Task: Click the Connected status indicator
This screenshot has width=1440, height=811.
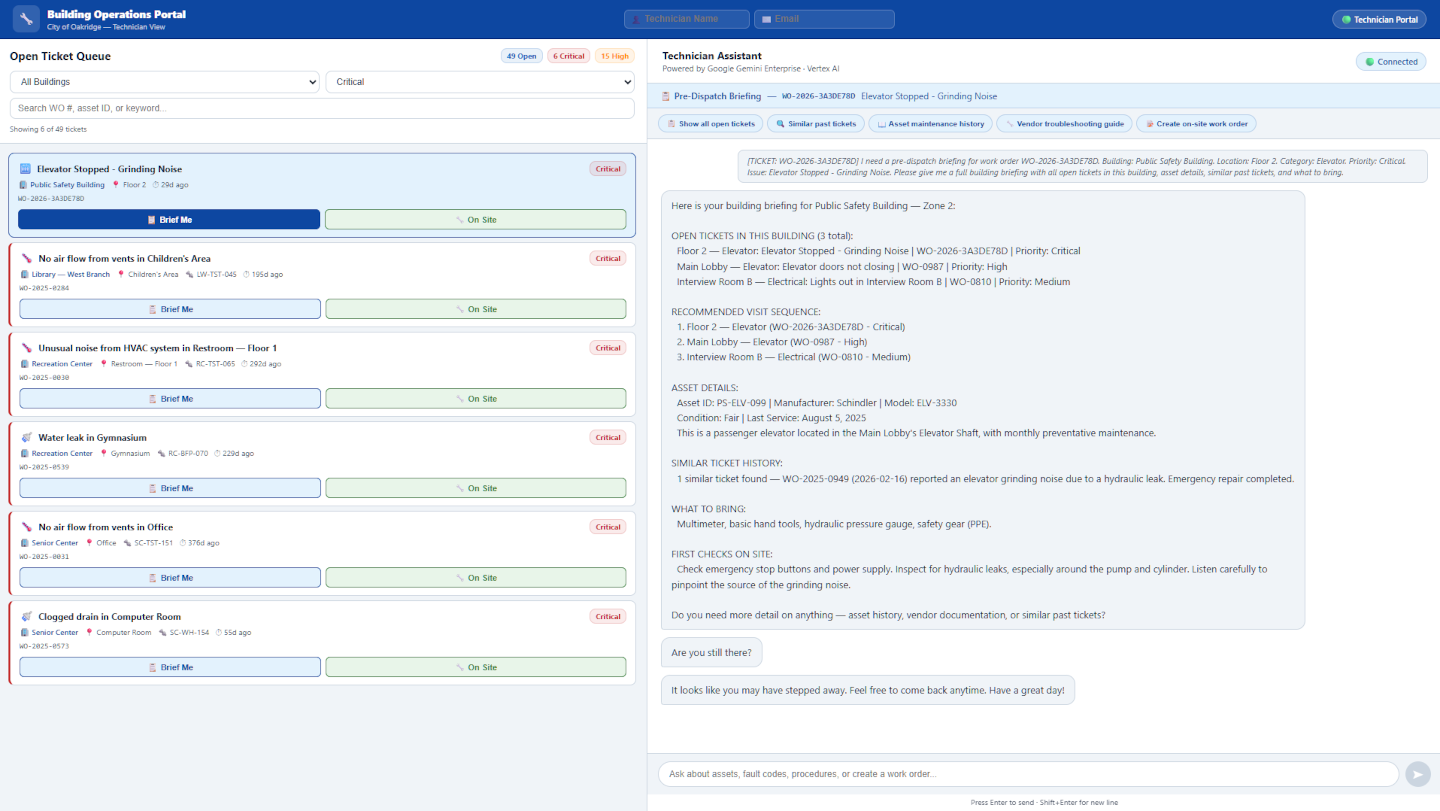Action: coord(1392,62)
